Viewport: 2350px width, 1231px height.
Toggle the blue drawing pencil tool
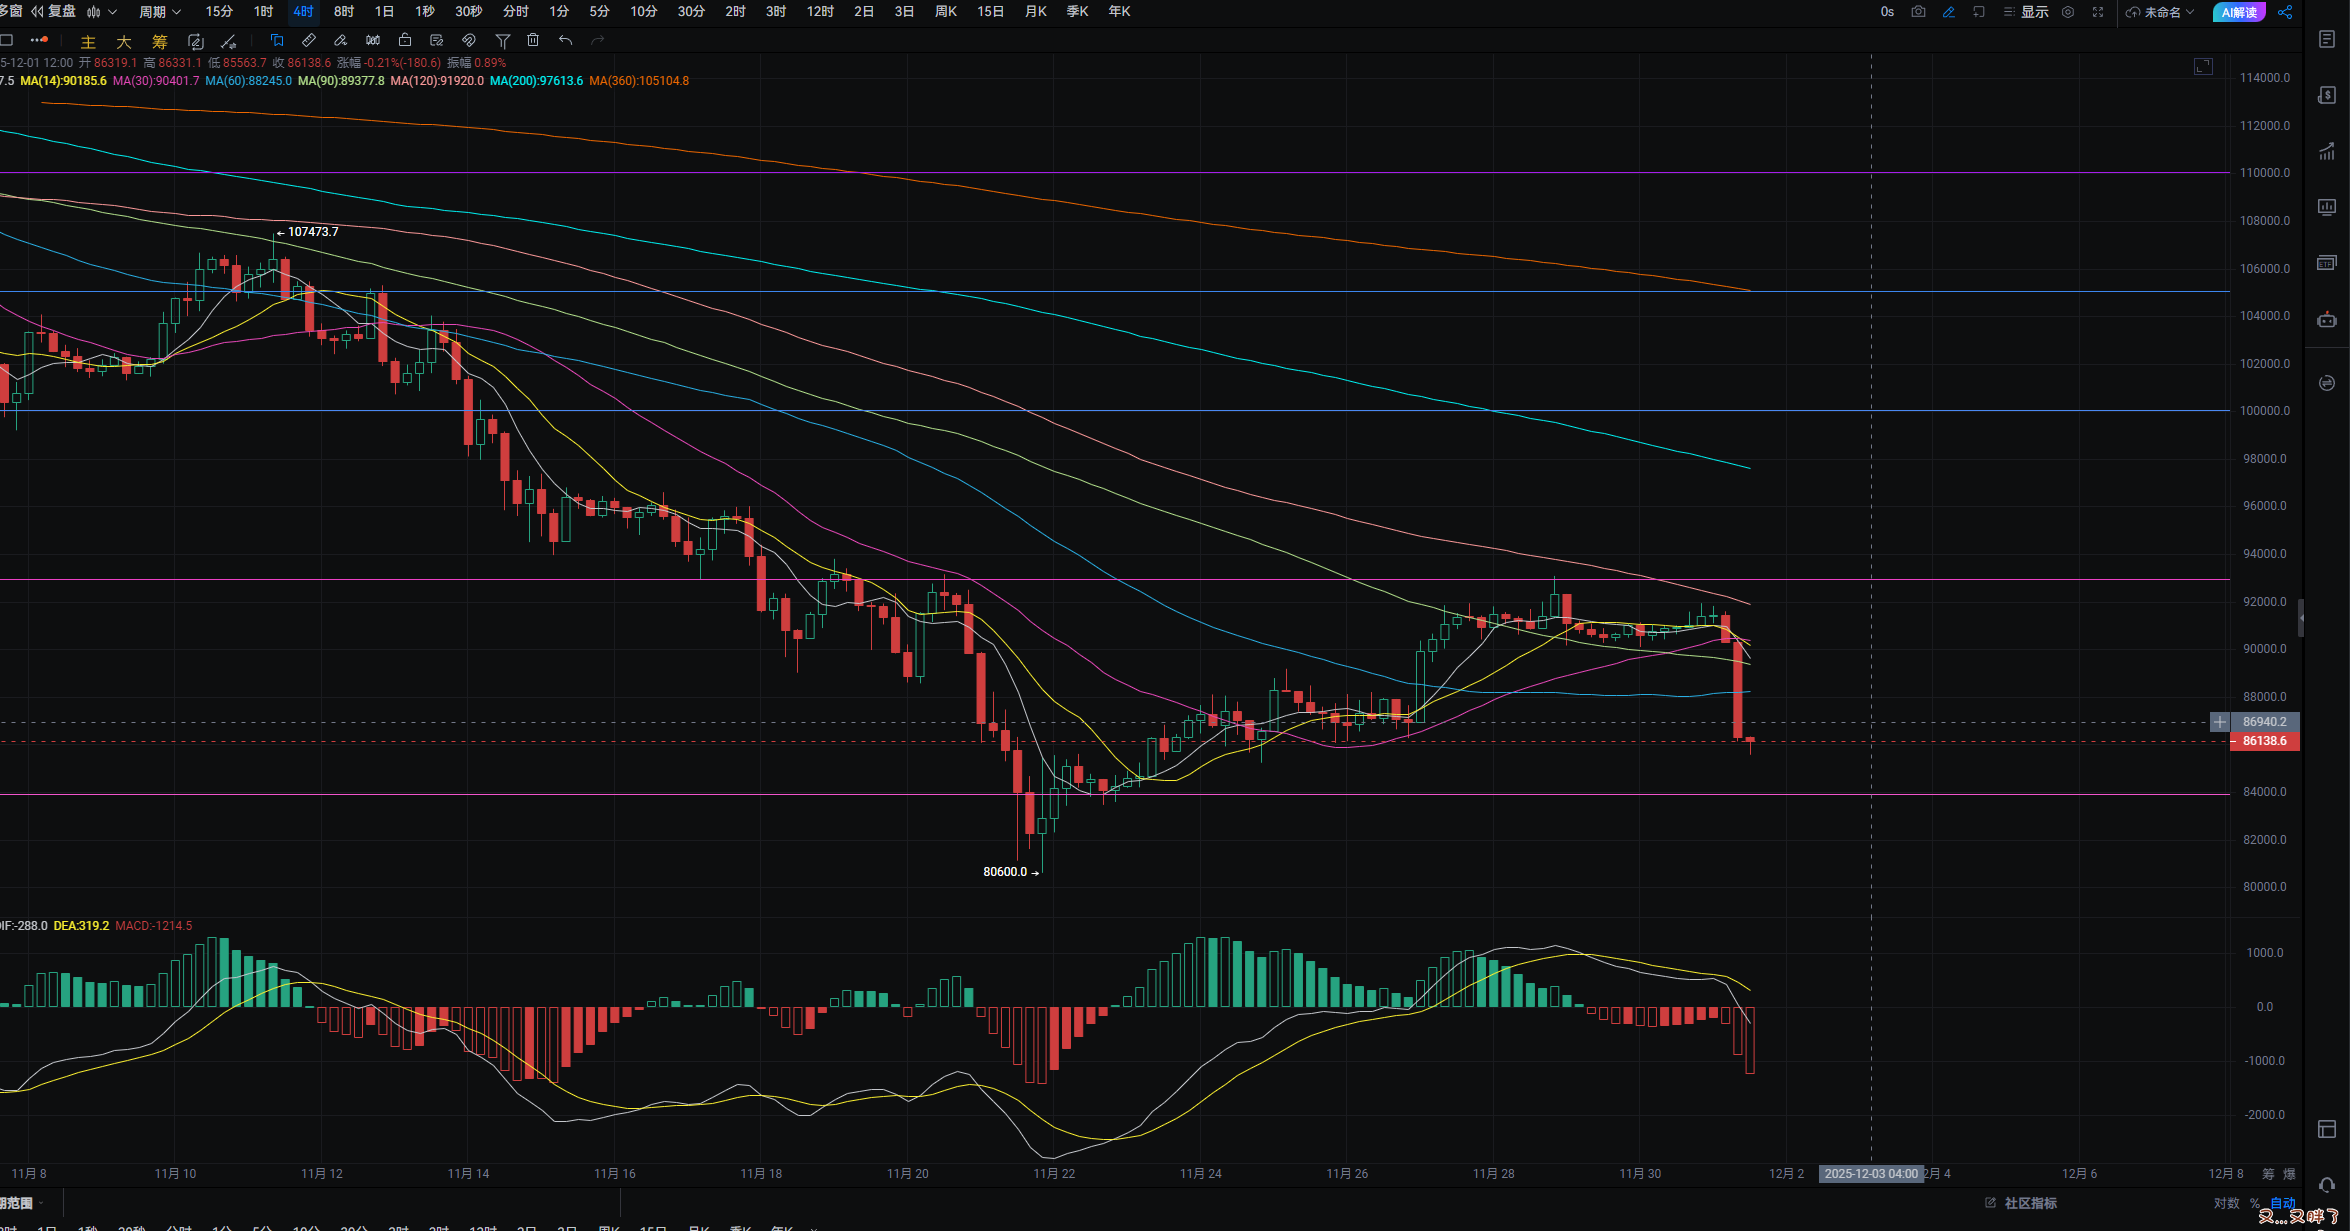(1948, 12)
